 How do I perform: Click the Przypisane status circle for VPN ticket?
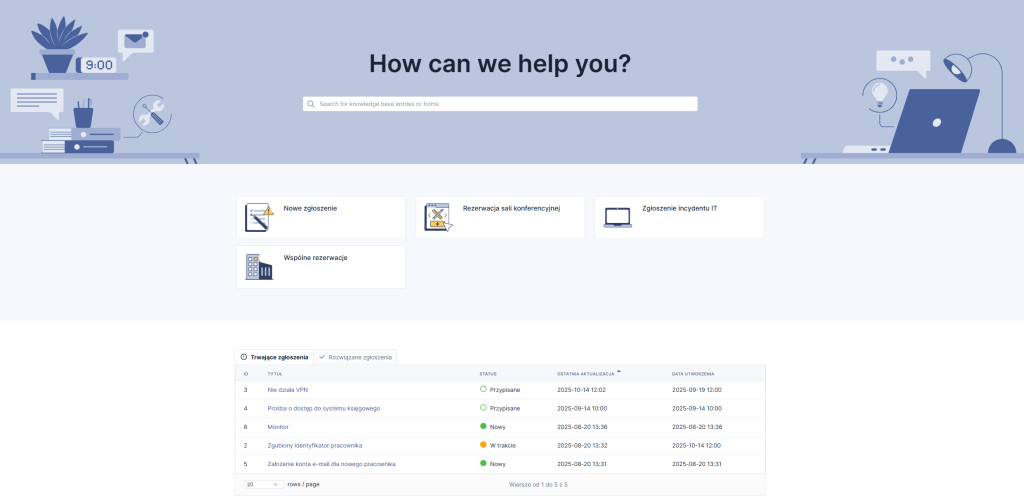click(483, 389)
